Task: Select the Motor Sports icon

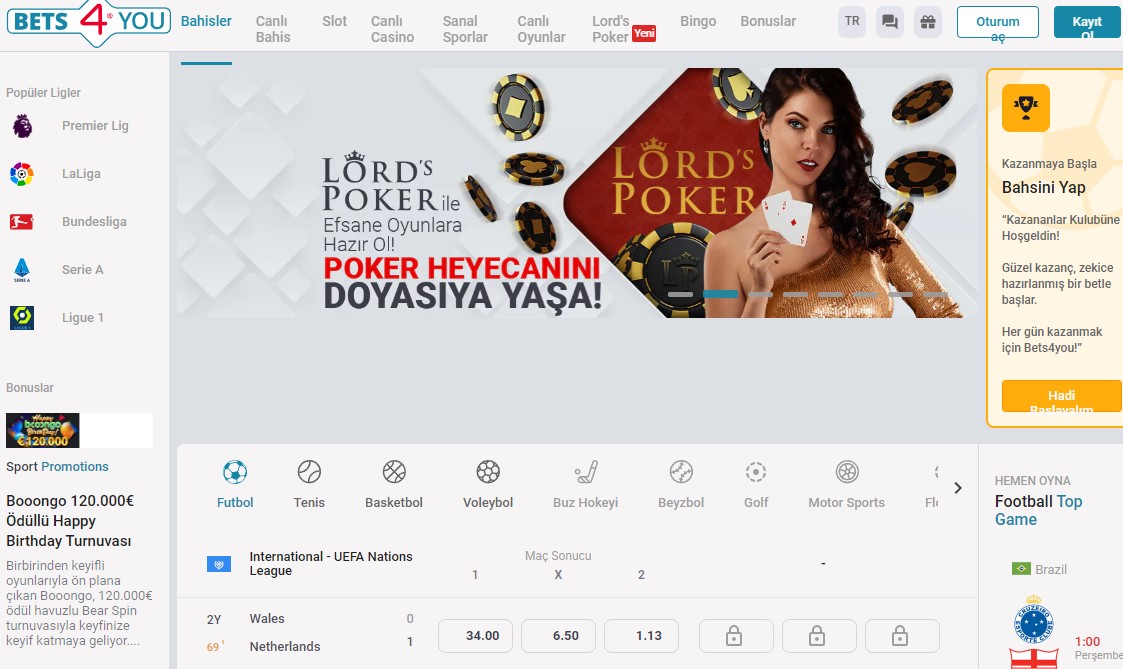Action: tap(847, 472)
